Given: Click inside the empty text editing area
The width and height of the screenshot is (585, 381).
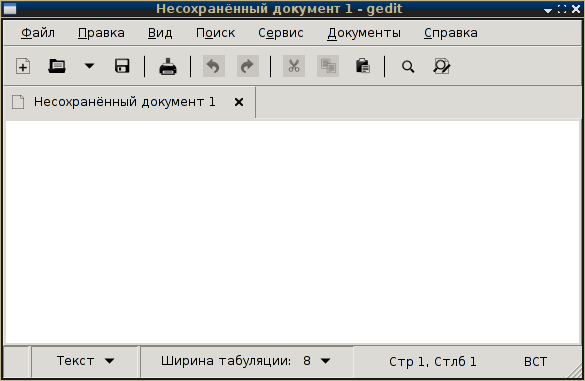Looking at the screenshot, I should click(292, 231).
